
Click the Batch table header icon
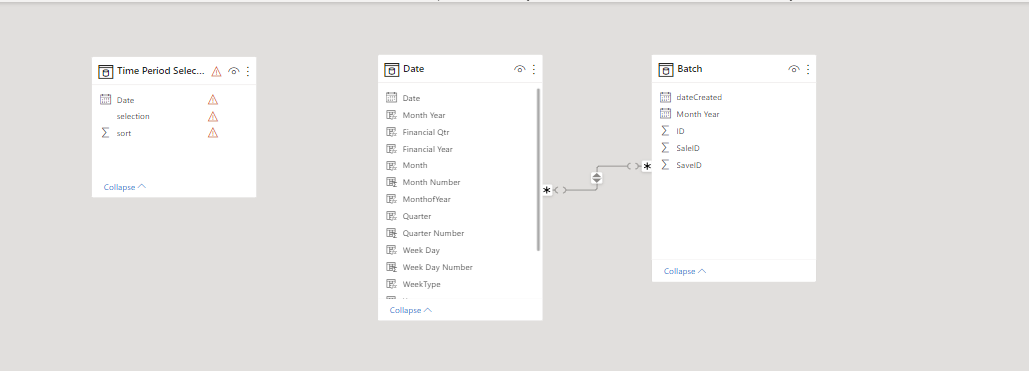665,70
